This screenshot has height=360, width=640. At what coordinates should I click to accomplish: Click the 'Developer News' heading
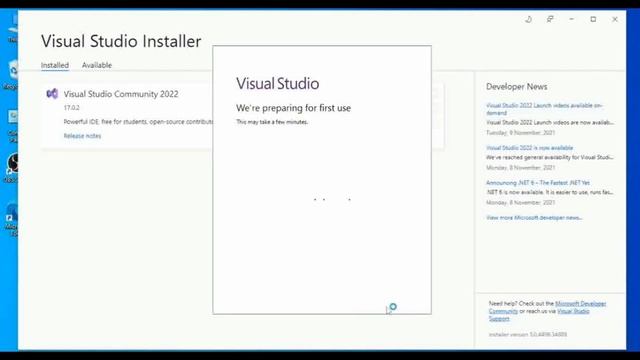pyautogui.click(x=516, y=87)
